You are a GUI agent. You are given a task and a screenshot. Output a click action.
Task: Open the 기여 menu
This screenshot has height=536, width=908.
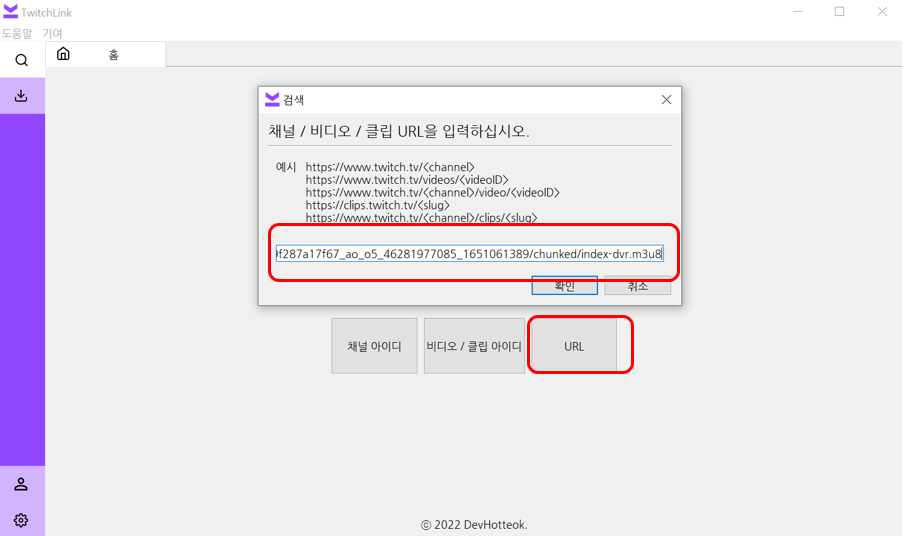(52, 34)
